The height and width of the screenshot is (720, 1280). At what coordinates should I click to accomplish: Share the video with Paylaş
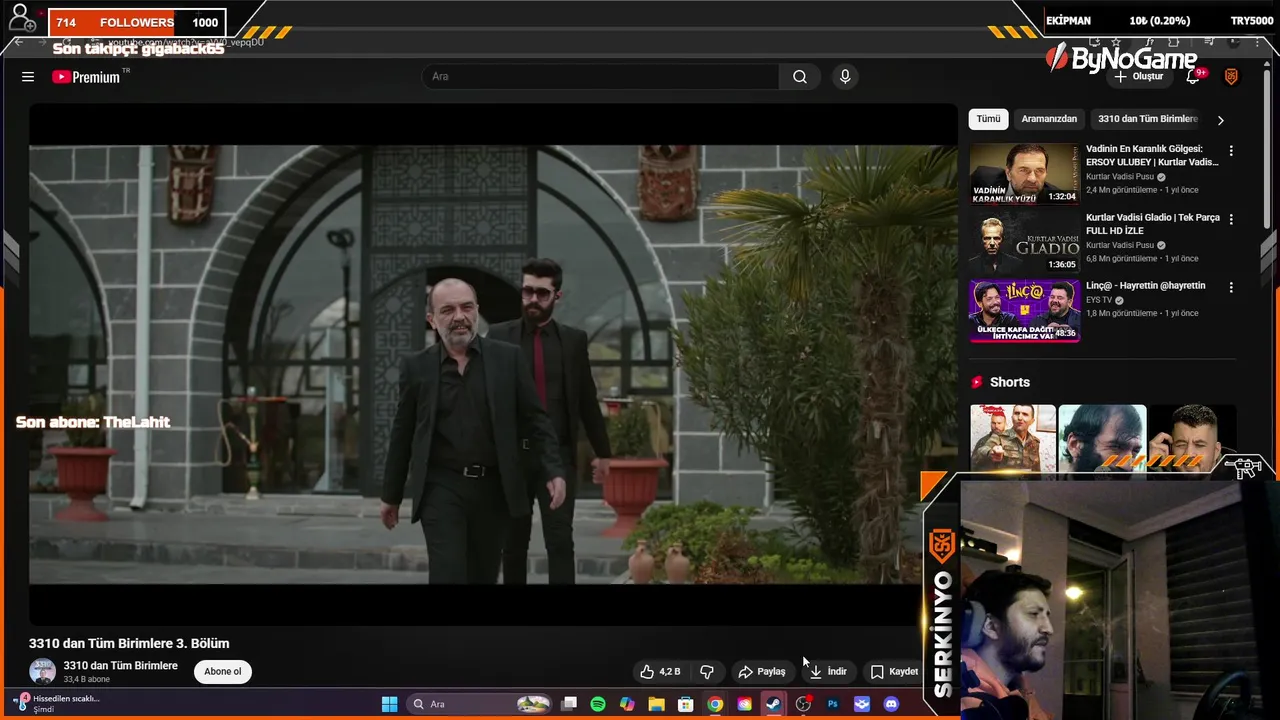point(762,672)
